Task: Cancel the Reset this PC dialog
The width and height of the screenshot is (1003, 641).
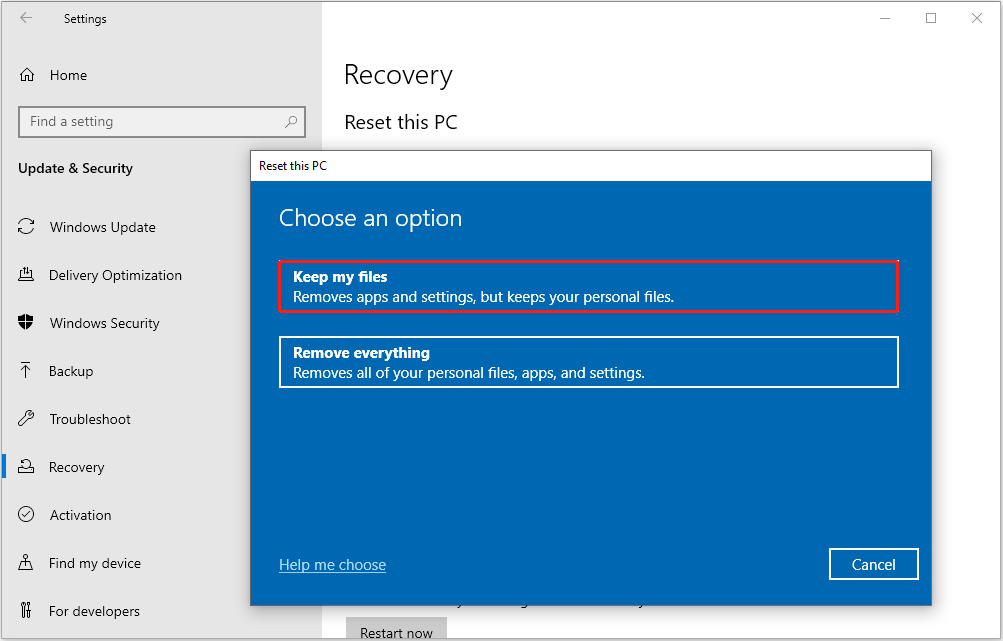Action: pyautogui.click(x=874, y=564)
